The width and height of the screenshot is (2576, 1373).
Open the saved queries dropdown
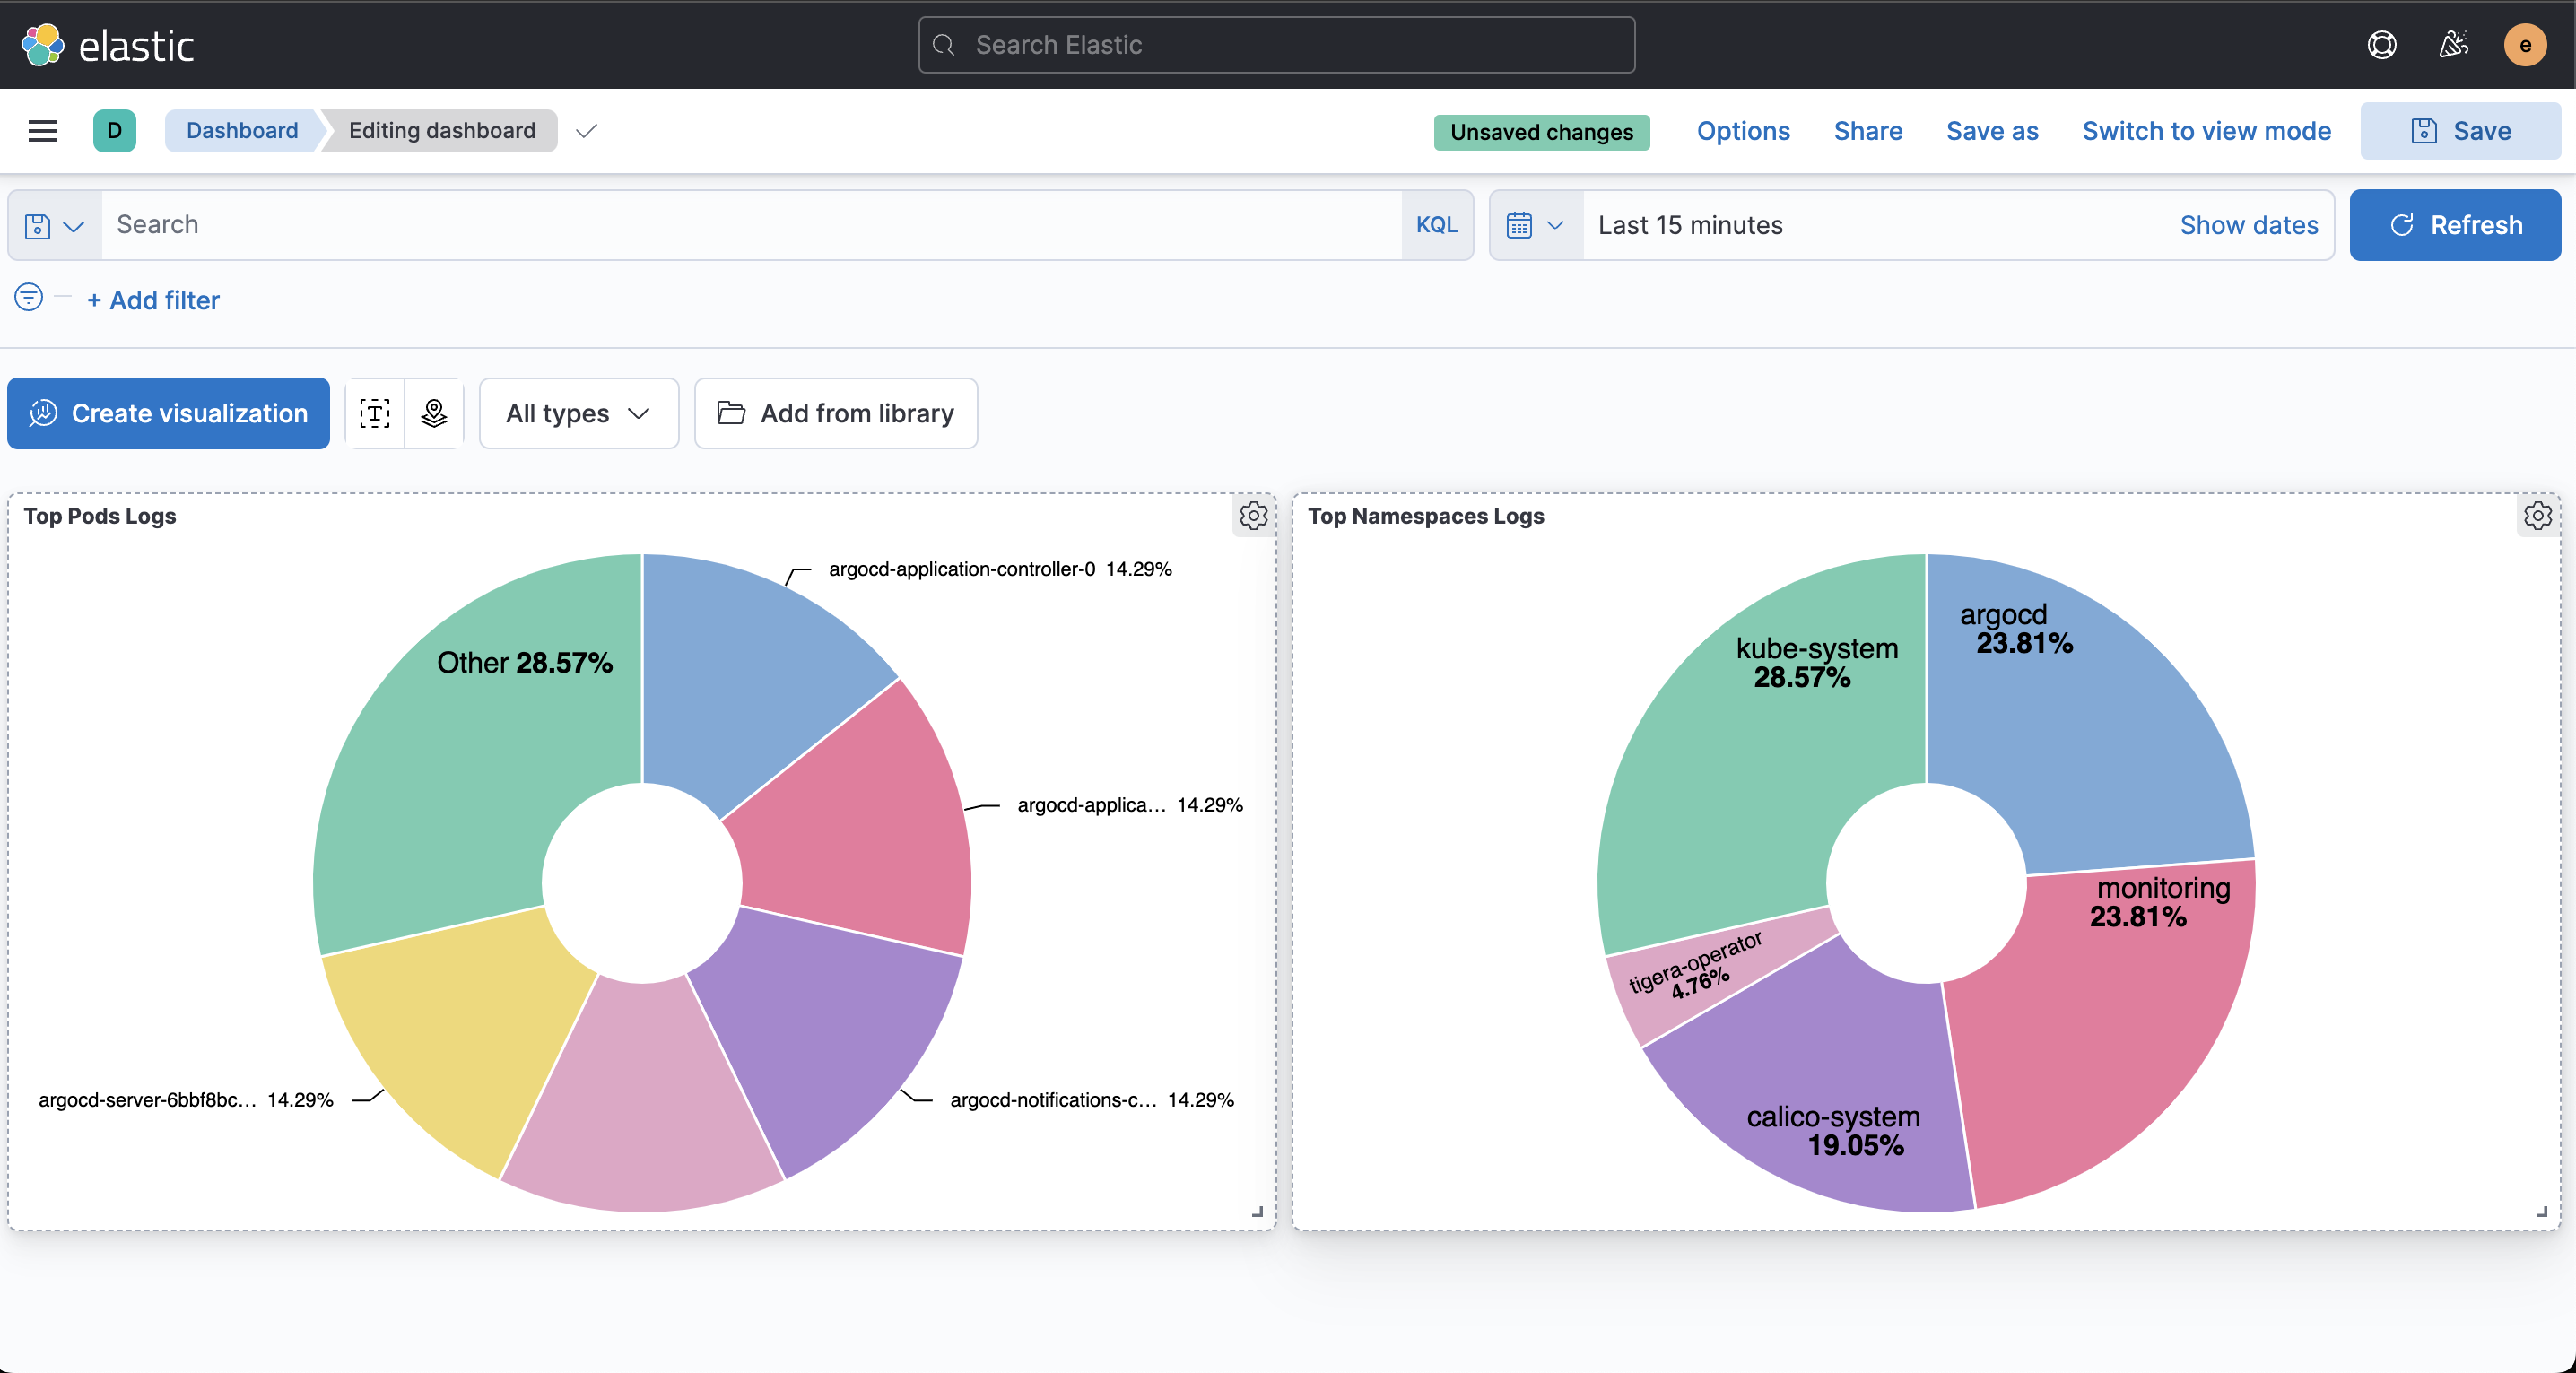pos(54,226)
